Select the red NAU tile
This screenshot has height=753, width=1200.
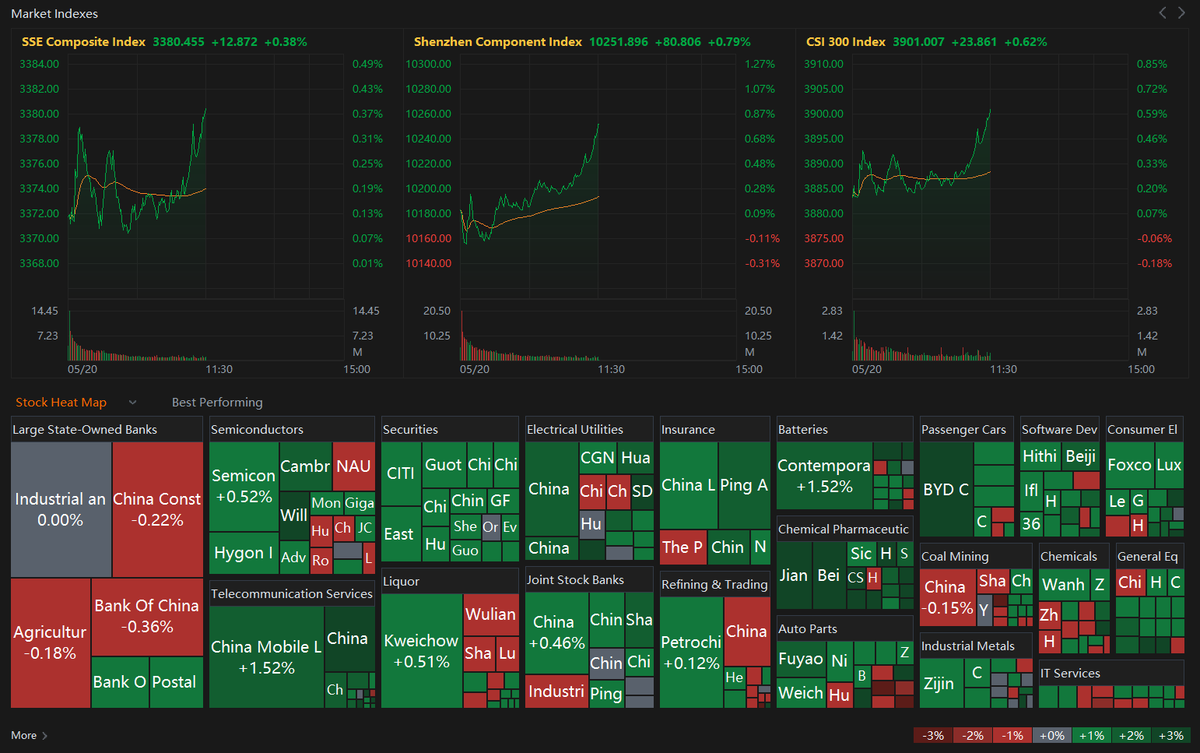click(x=353, y=466)
